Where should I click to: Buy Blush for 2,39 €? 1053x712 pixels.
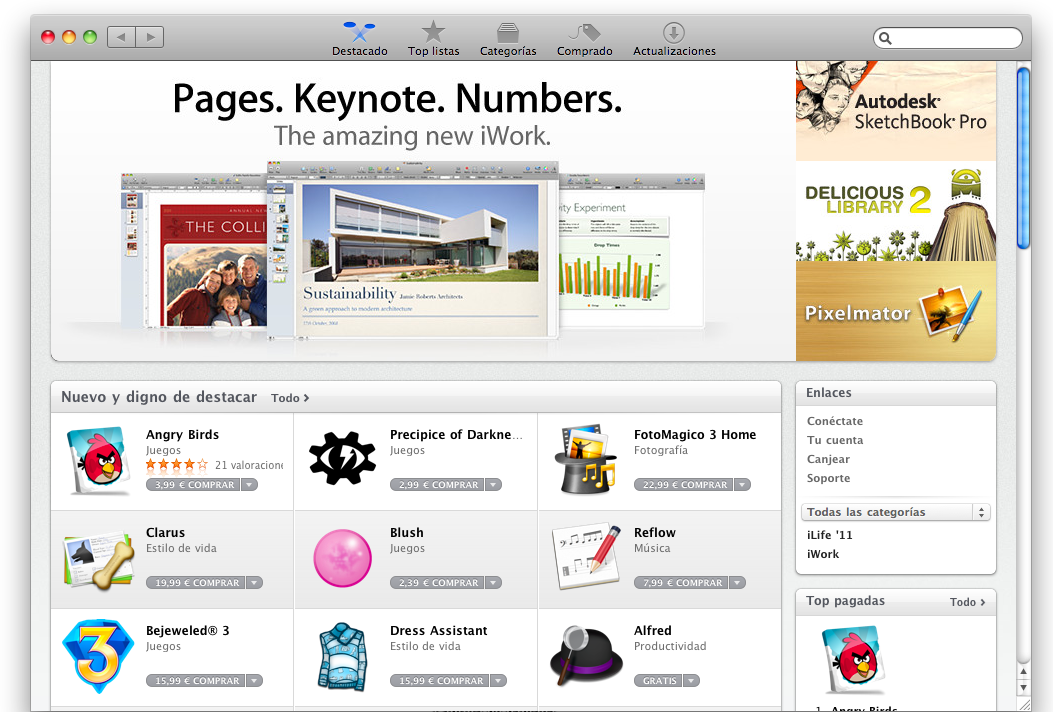[438, 582]
